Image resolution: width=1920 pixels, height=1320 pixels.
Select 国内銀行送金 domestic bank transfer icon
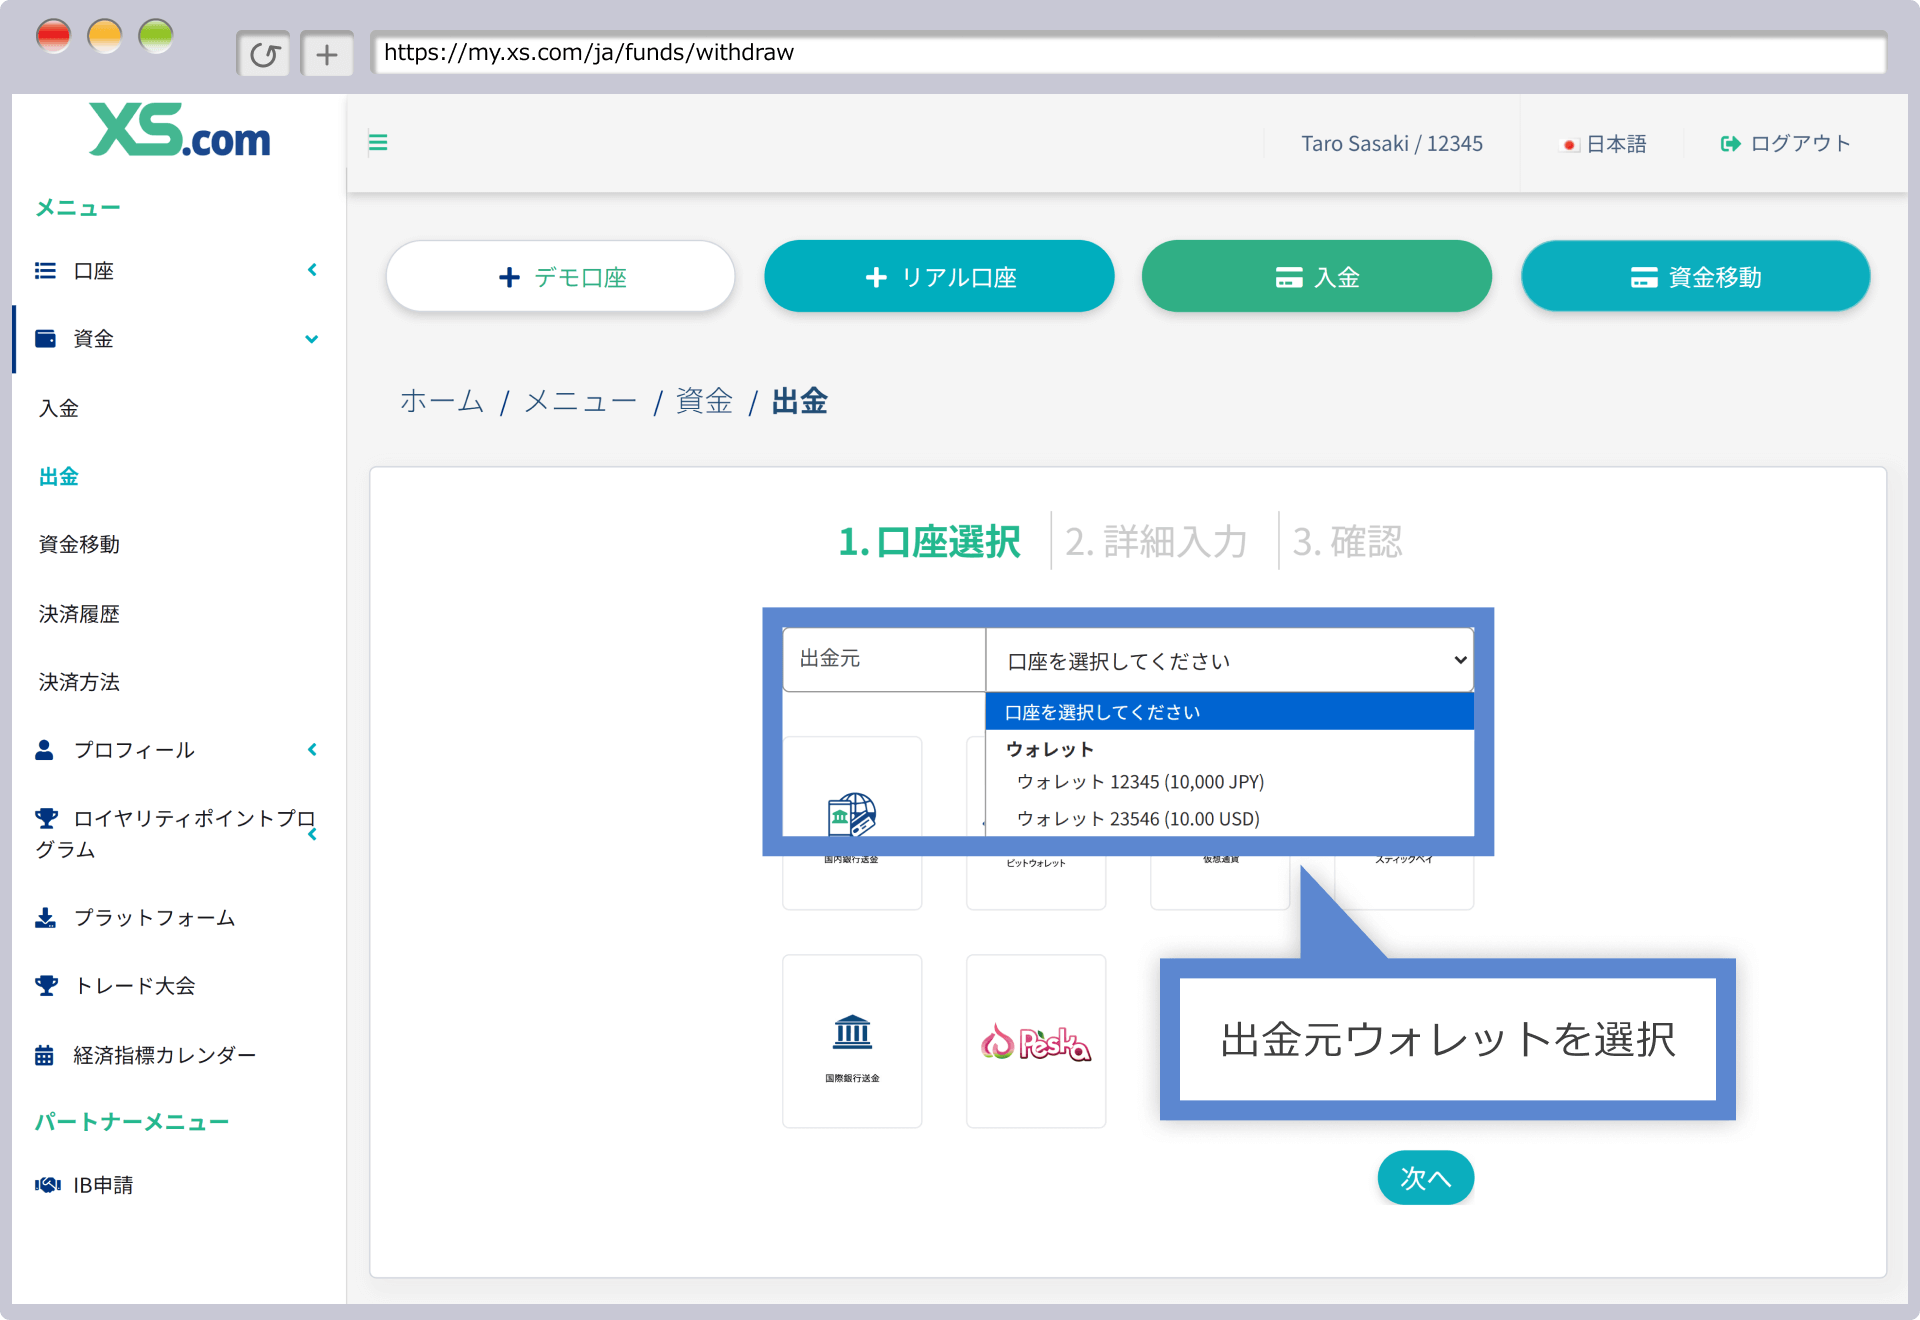[x=852, y=814]
